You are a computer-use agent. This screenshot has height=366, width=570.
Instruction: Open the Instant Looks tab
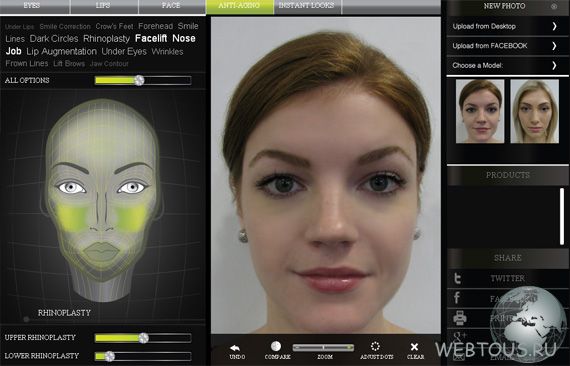coord(307,6)
